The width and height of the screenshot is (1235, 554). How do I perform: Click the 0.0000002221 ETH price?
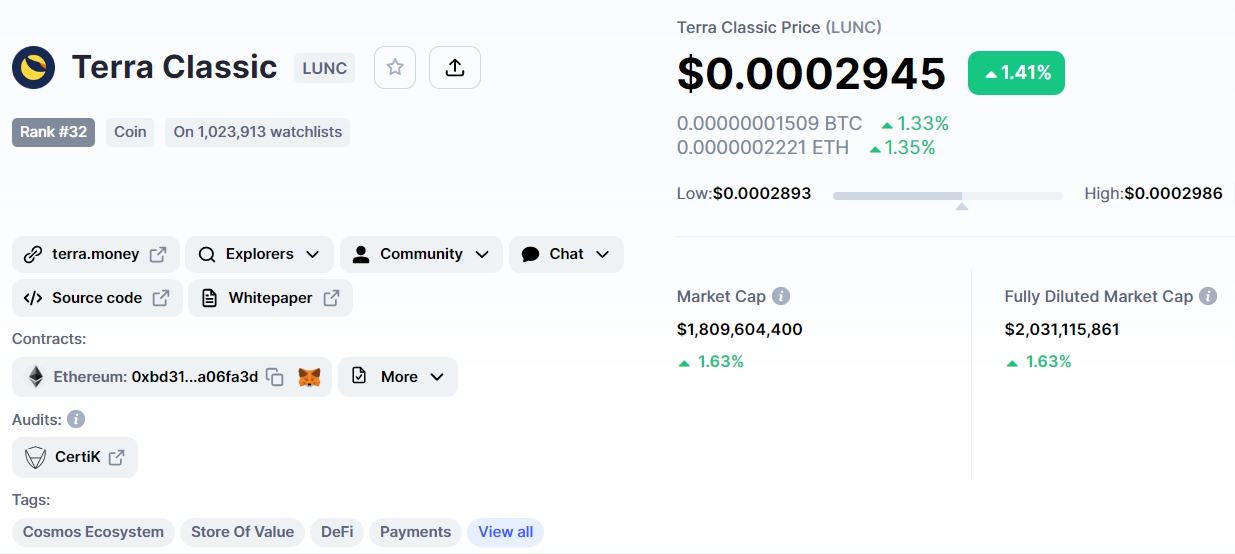763,148
